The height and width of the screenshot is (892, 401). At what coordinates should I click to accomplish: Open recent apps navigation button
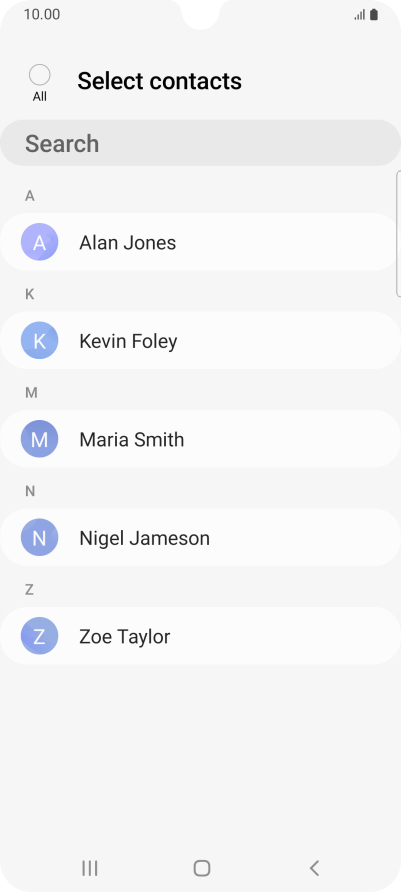click(90, 868)
